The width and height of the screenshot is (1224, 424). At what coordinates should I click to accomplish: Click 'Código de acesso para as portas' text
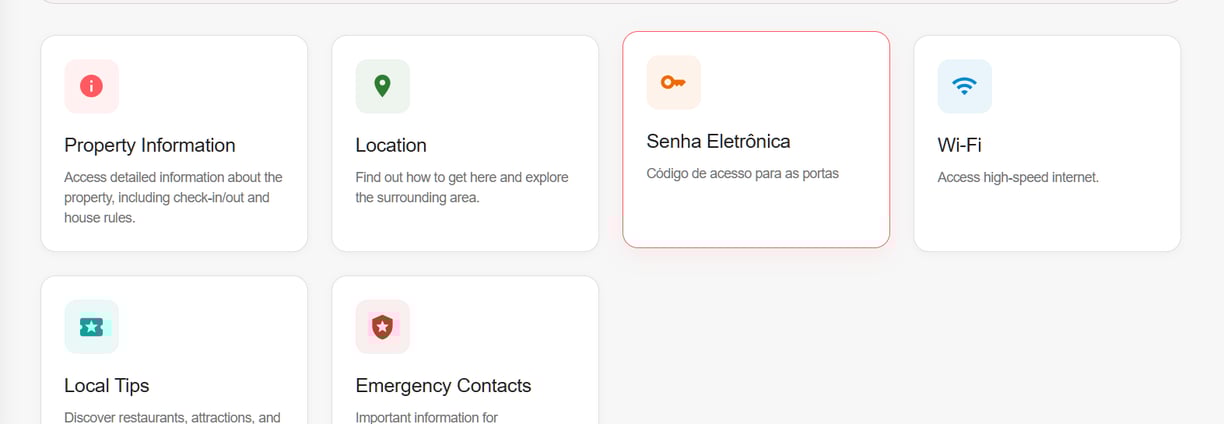742,173
